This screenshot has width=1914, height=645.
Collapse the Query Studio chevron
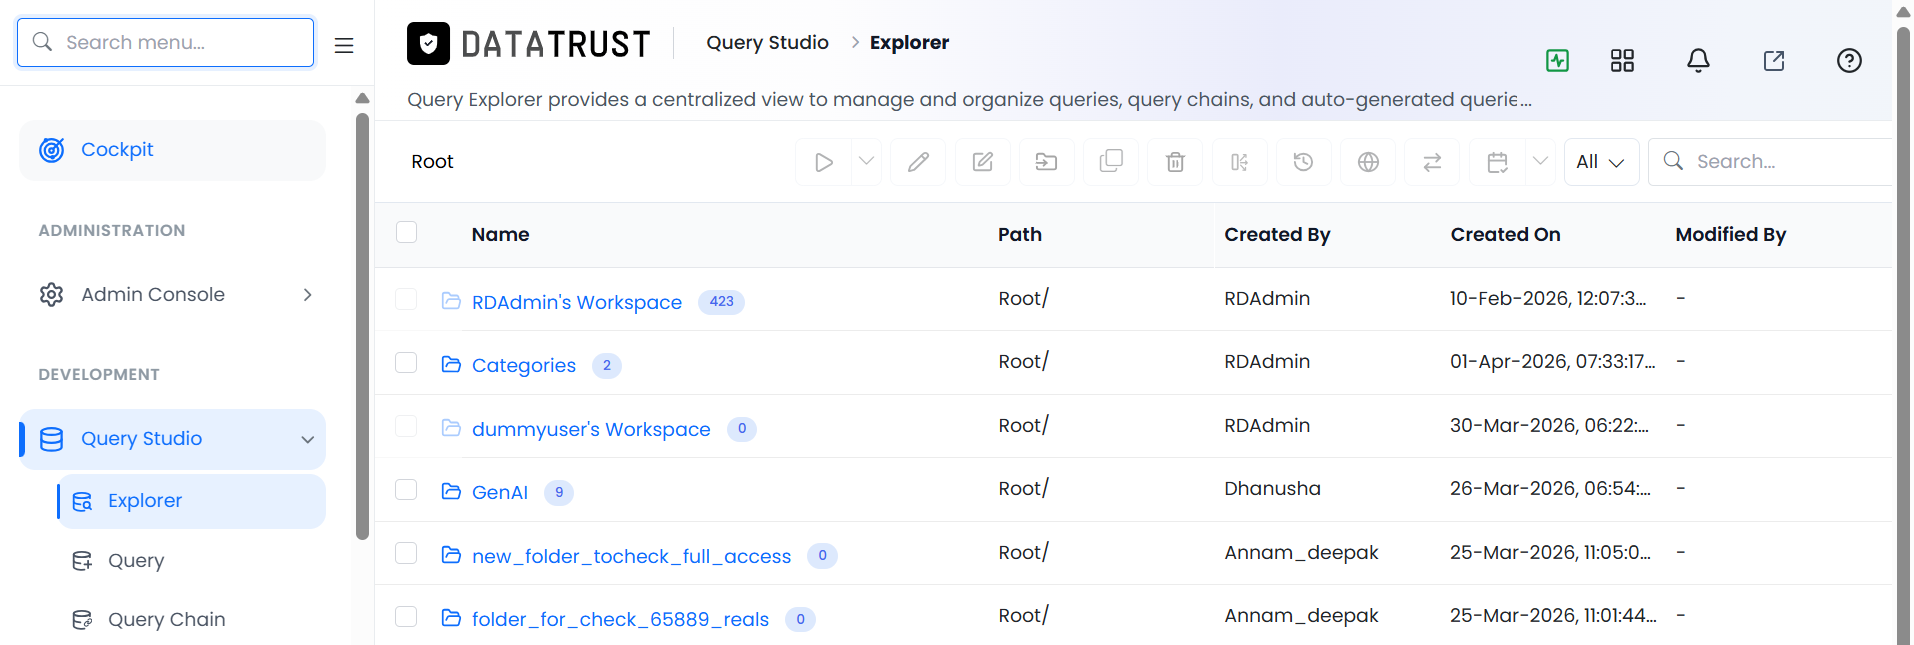pyautogui.click(x=308, y=439)
